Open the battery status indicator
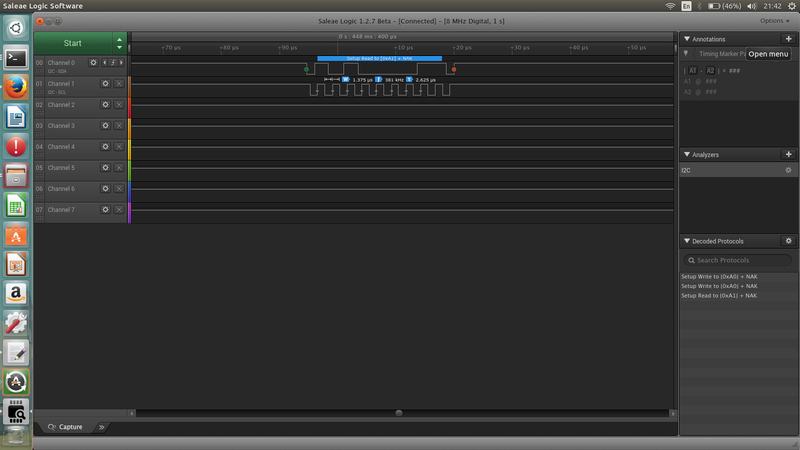The height and width of the screenshot is (450, 800). point(724,6)
